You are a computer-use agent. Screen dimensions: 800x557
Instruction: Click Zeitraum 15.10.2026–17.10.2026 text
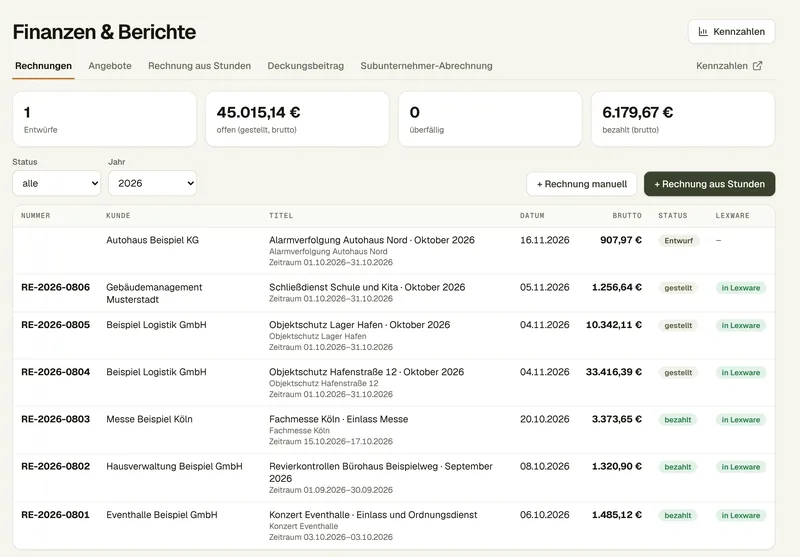[x=331, y=441]
